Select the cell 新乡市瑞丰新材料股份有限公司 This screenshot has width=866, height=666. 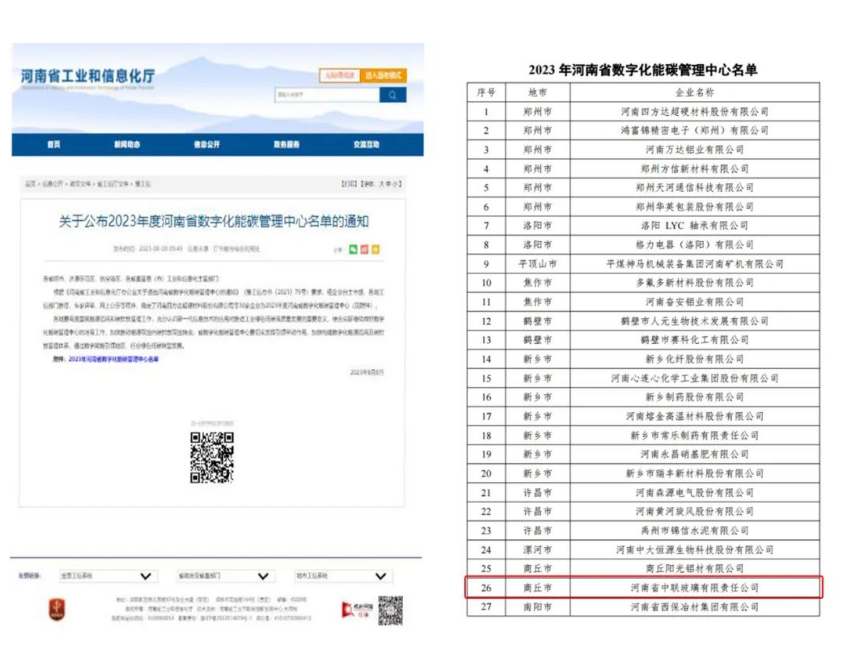(695, 473)
